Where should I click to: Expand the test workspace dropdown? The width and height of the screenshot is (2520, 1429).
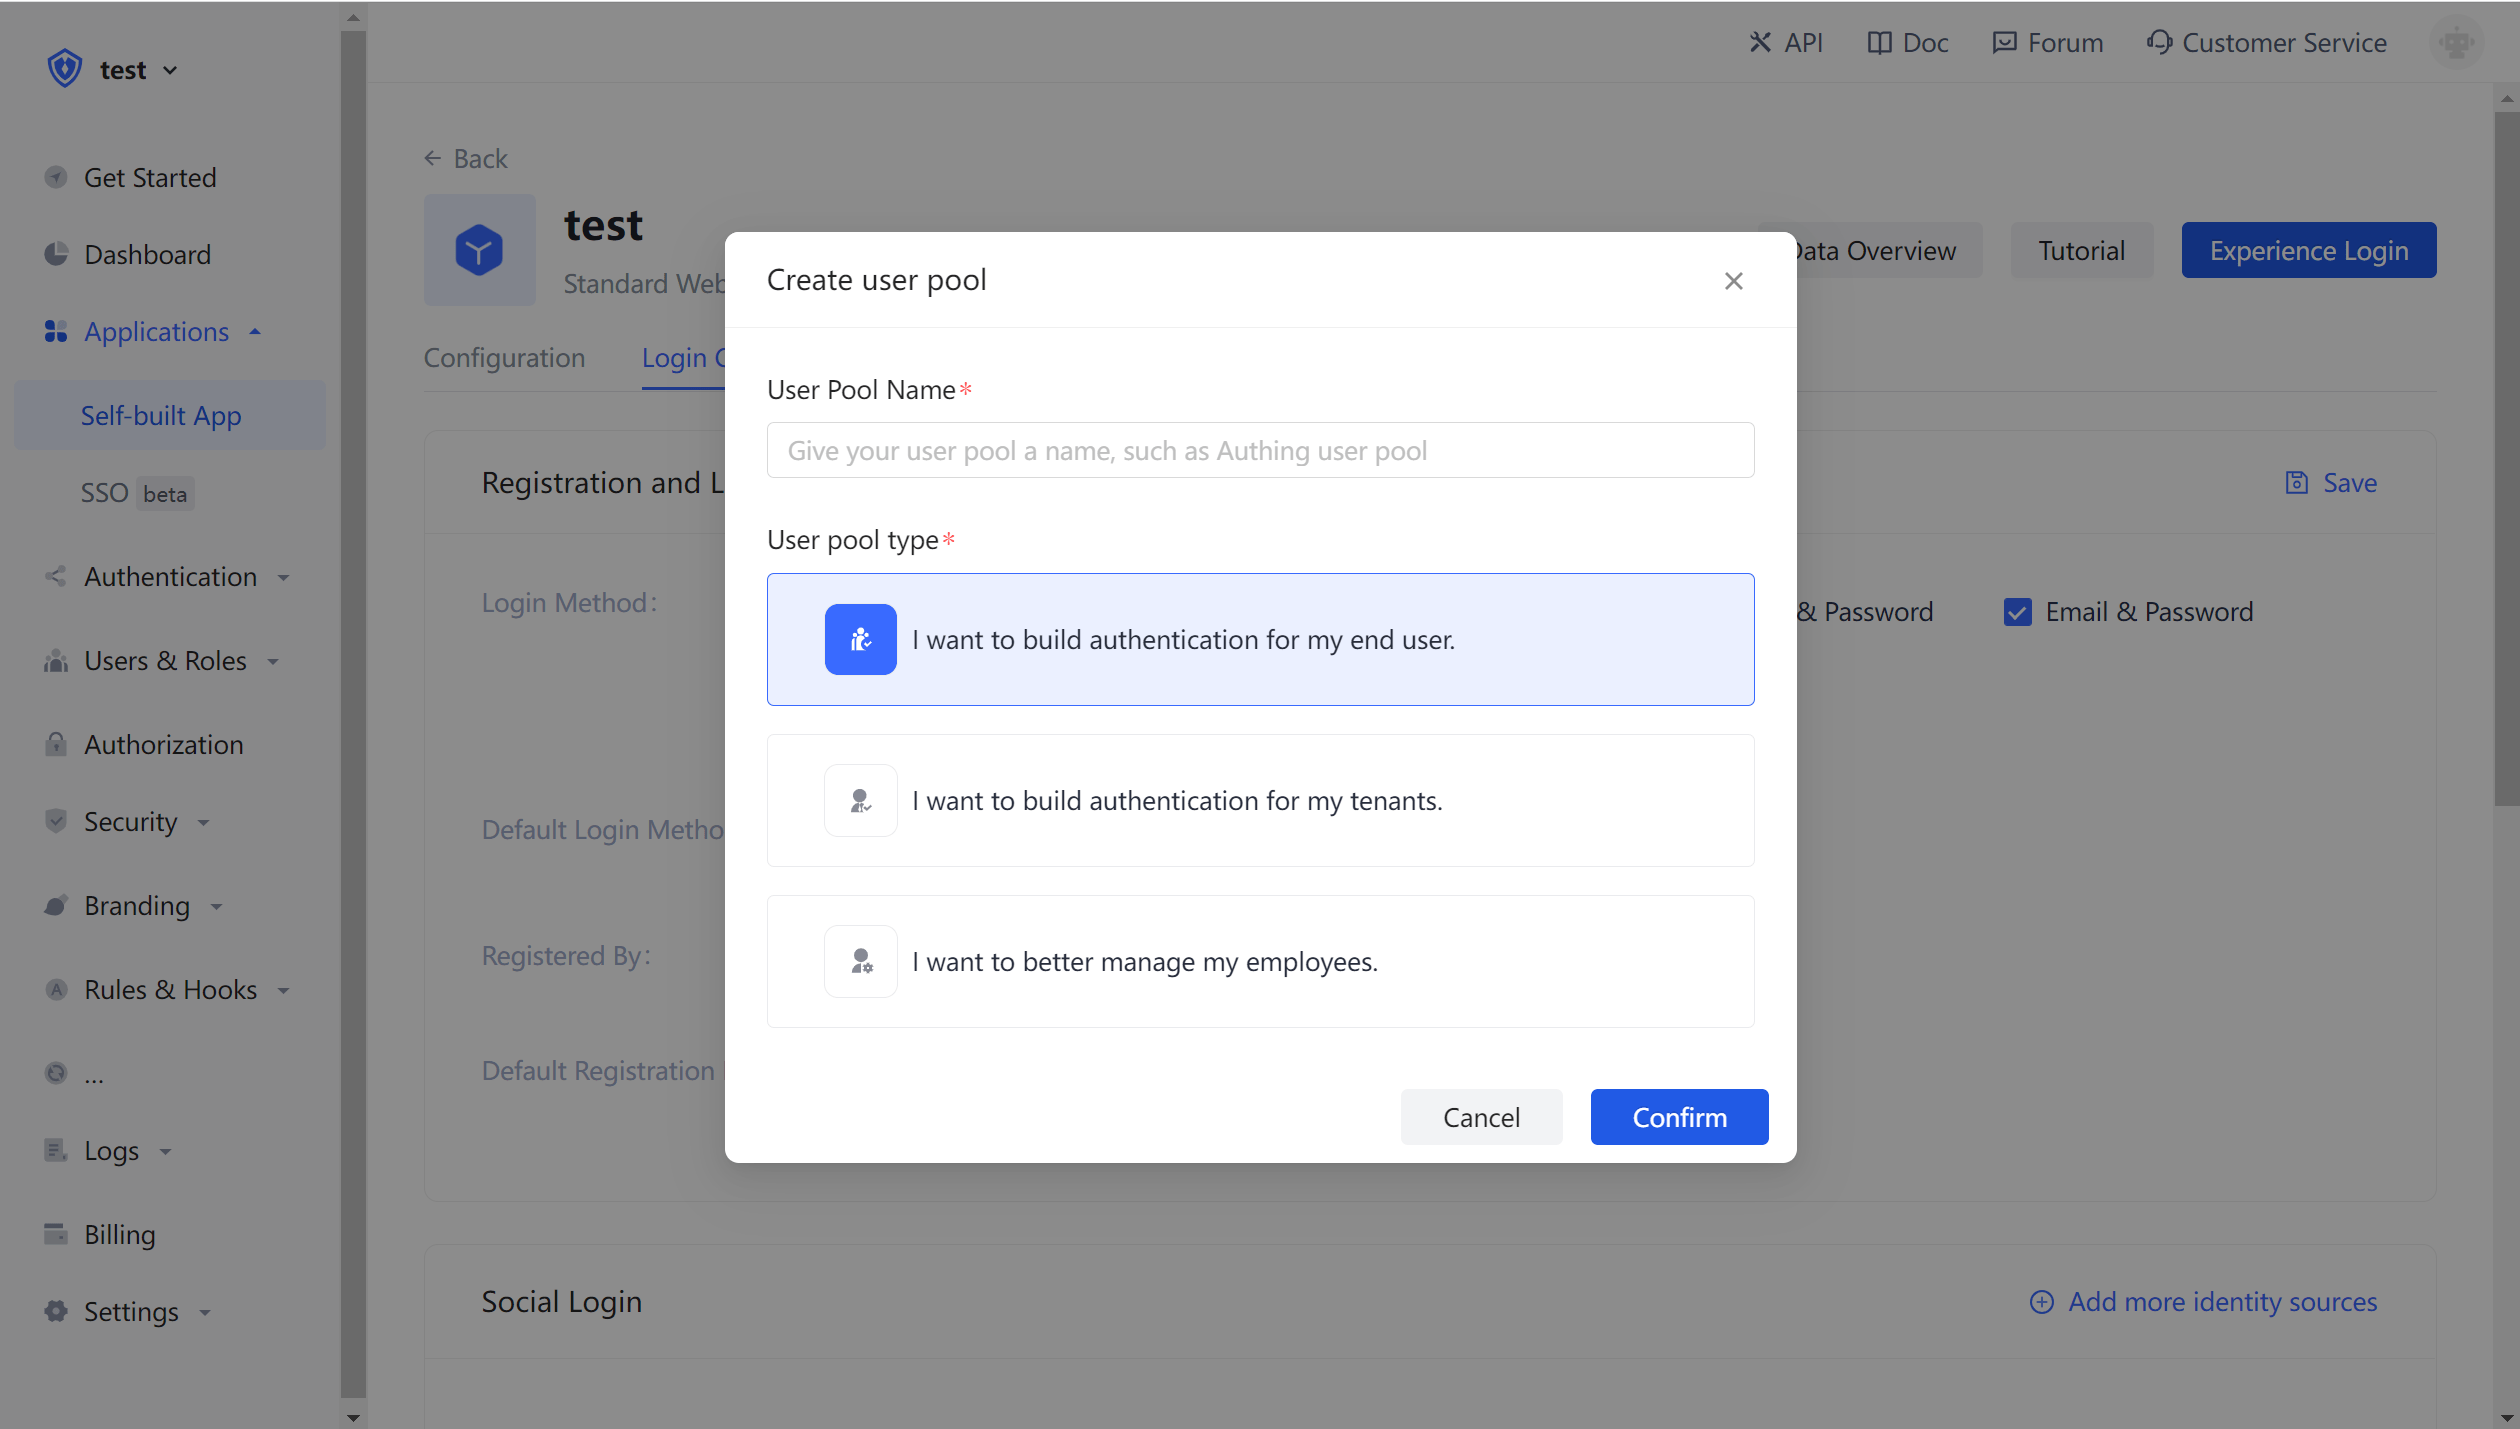171,70
